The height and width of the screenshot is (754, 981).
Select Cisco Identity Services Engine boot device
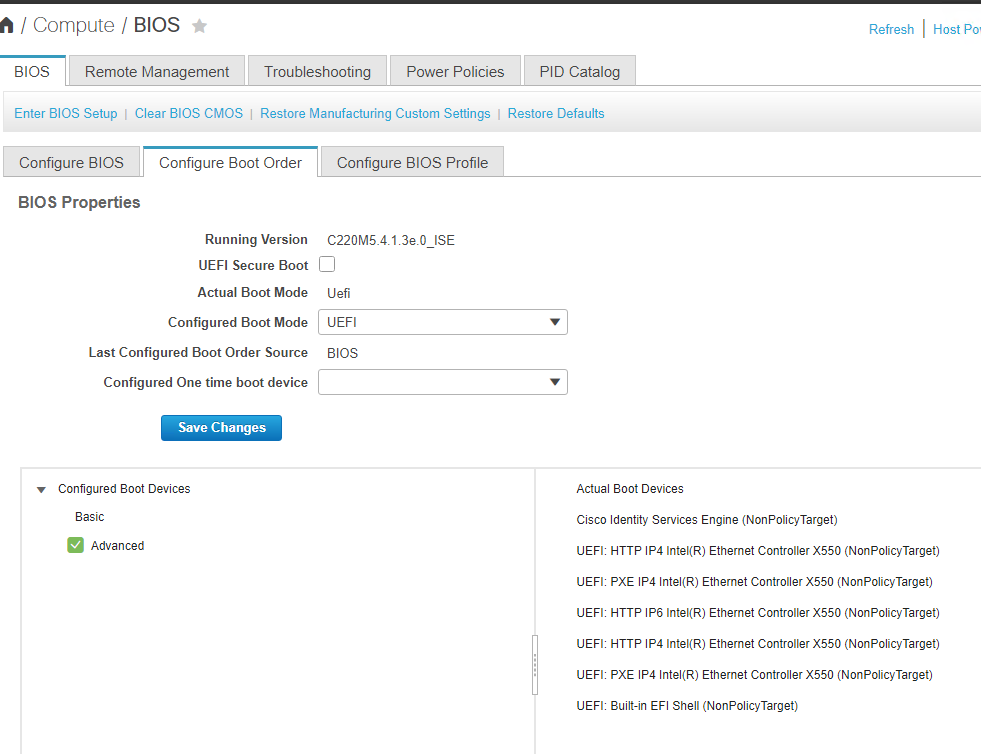pos(706,519)
